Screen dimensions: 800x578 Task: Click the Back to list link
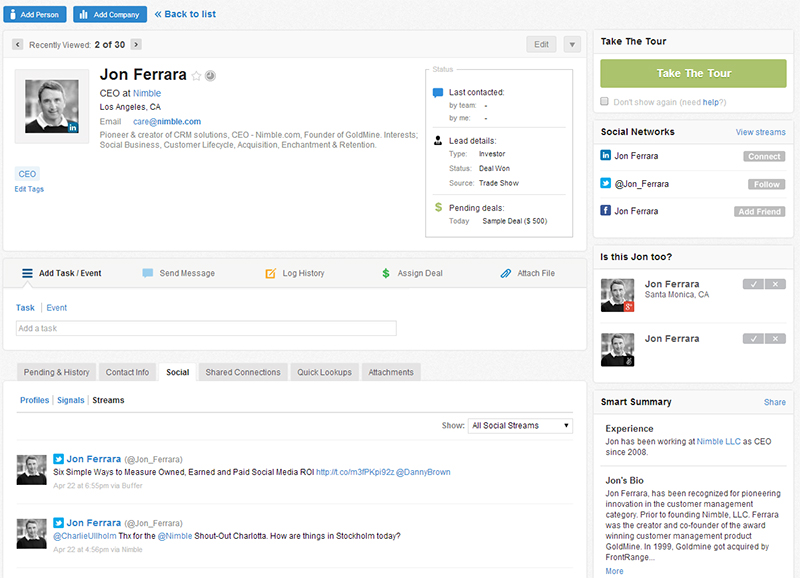[x=185, y=14]
